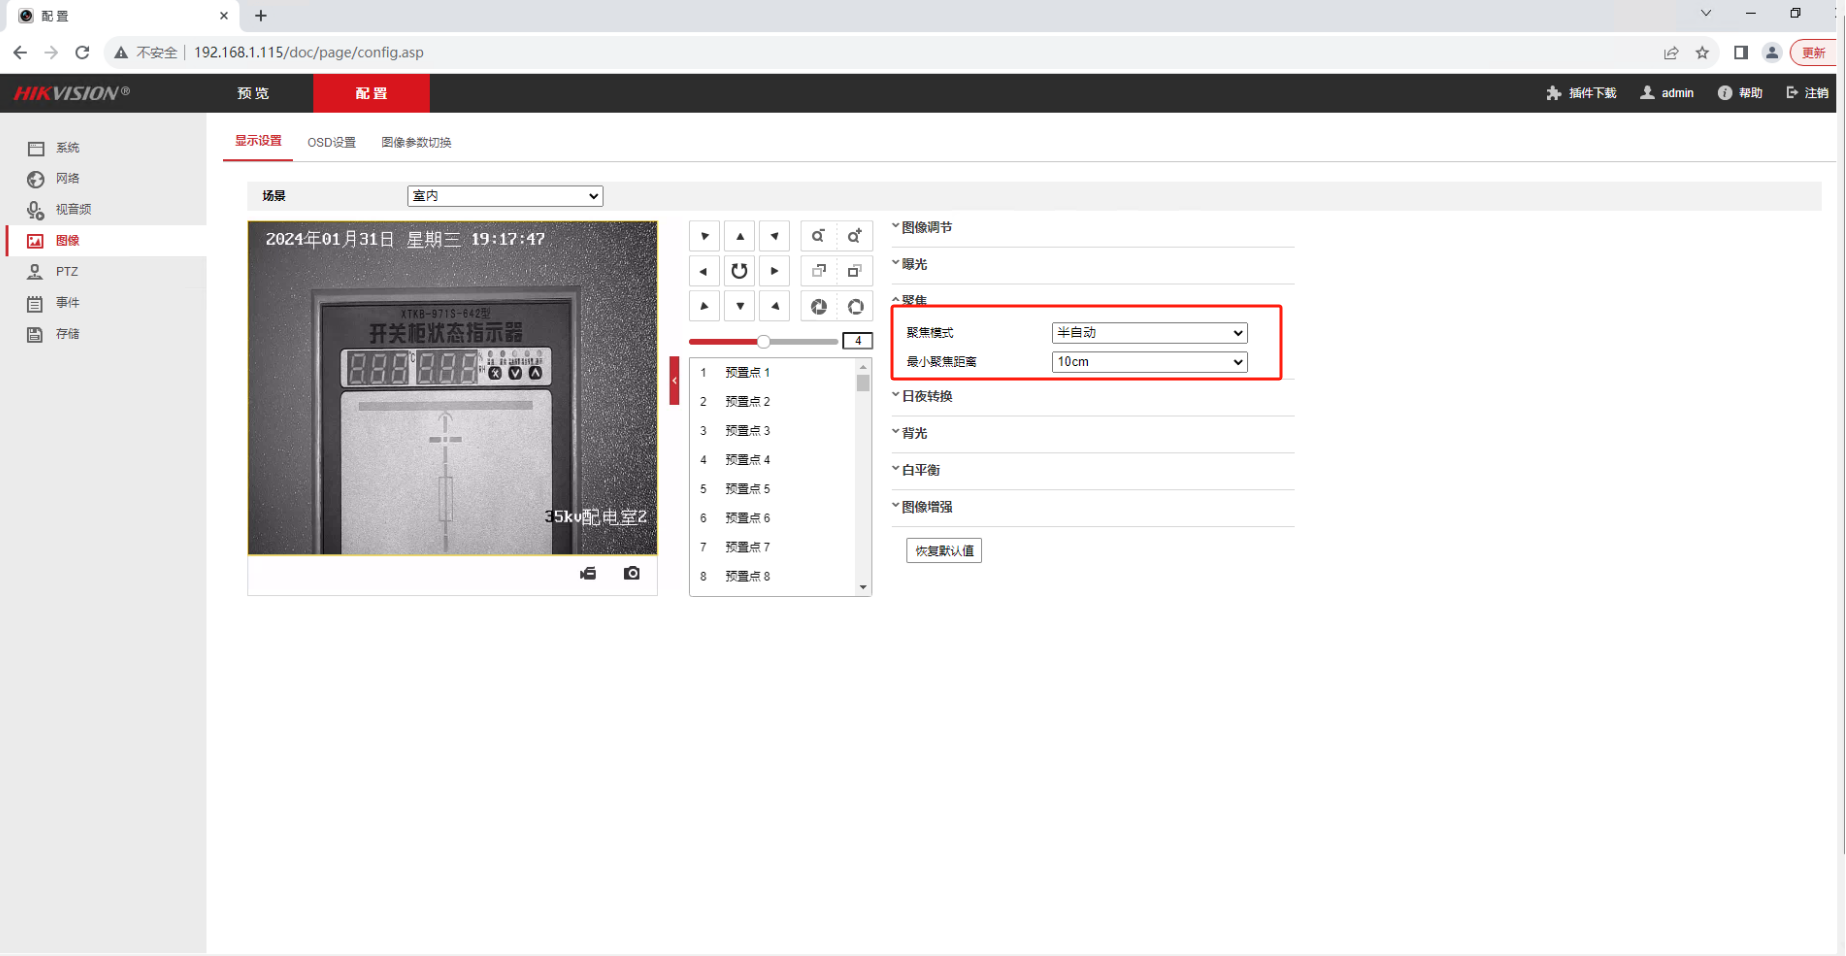
Task: Open the 场景 dropdown set to 室内
Action: pos(505,196)
